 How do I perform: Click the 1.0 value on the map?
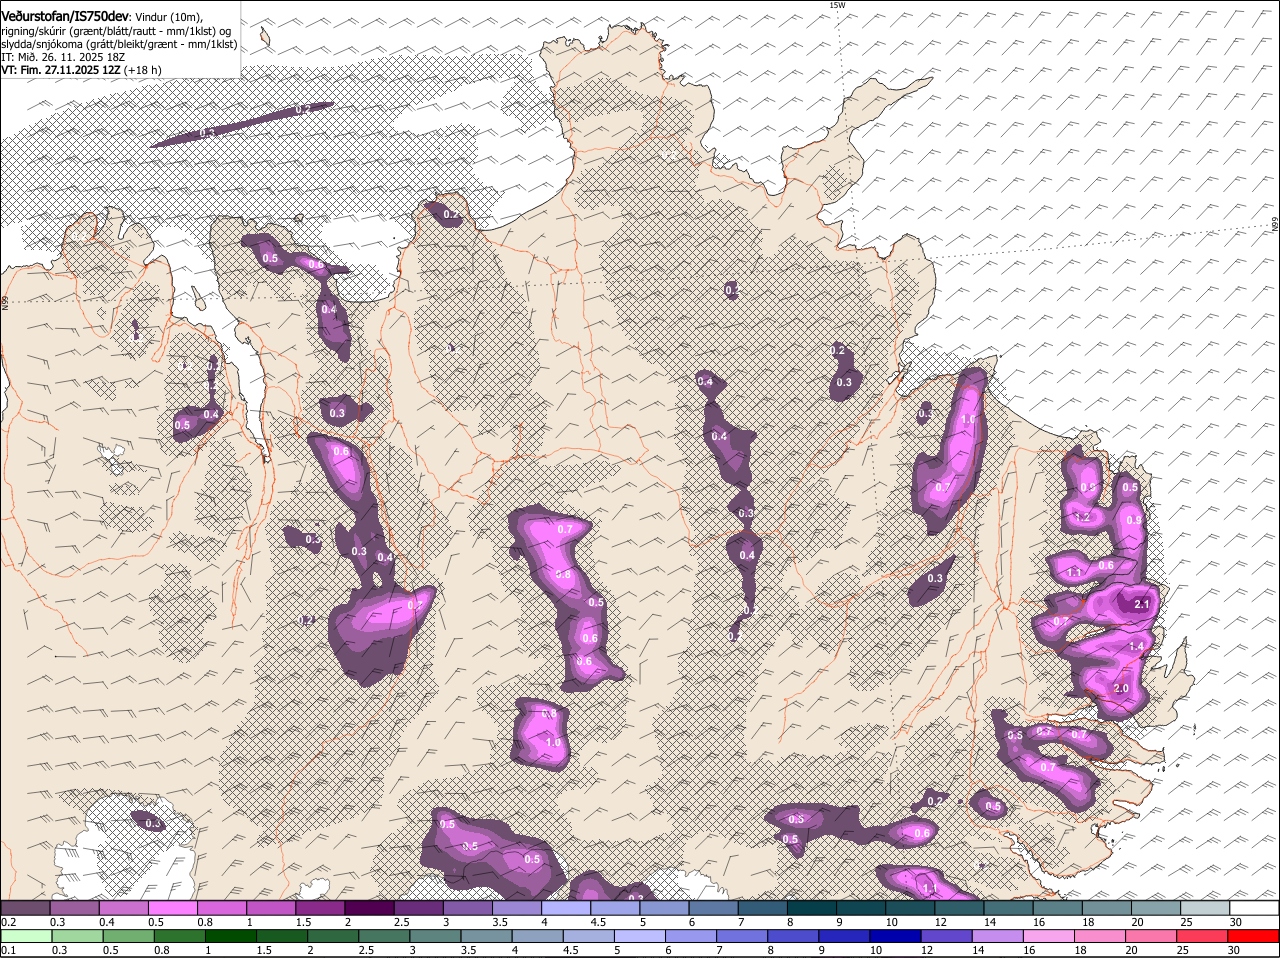coord(553,743)
